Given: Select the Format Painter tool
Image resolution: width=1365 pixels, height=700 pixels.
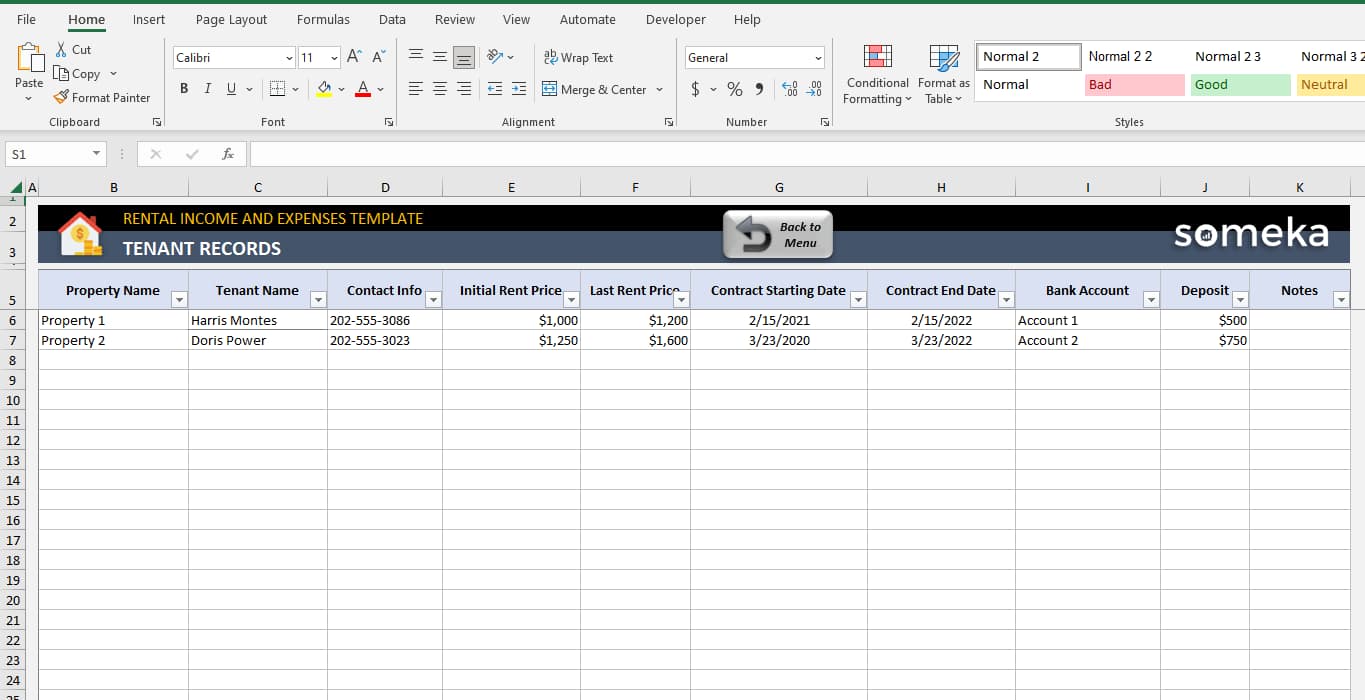Looking at the screenshot, I should [x=102, y=97].
